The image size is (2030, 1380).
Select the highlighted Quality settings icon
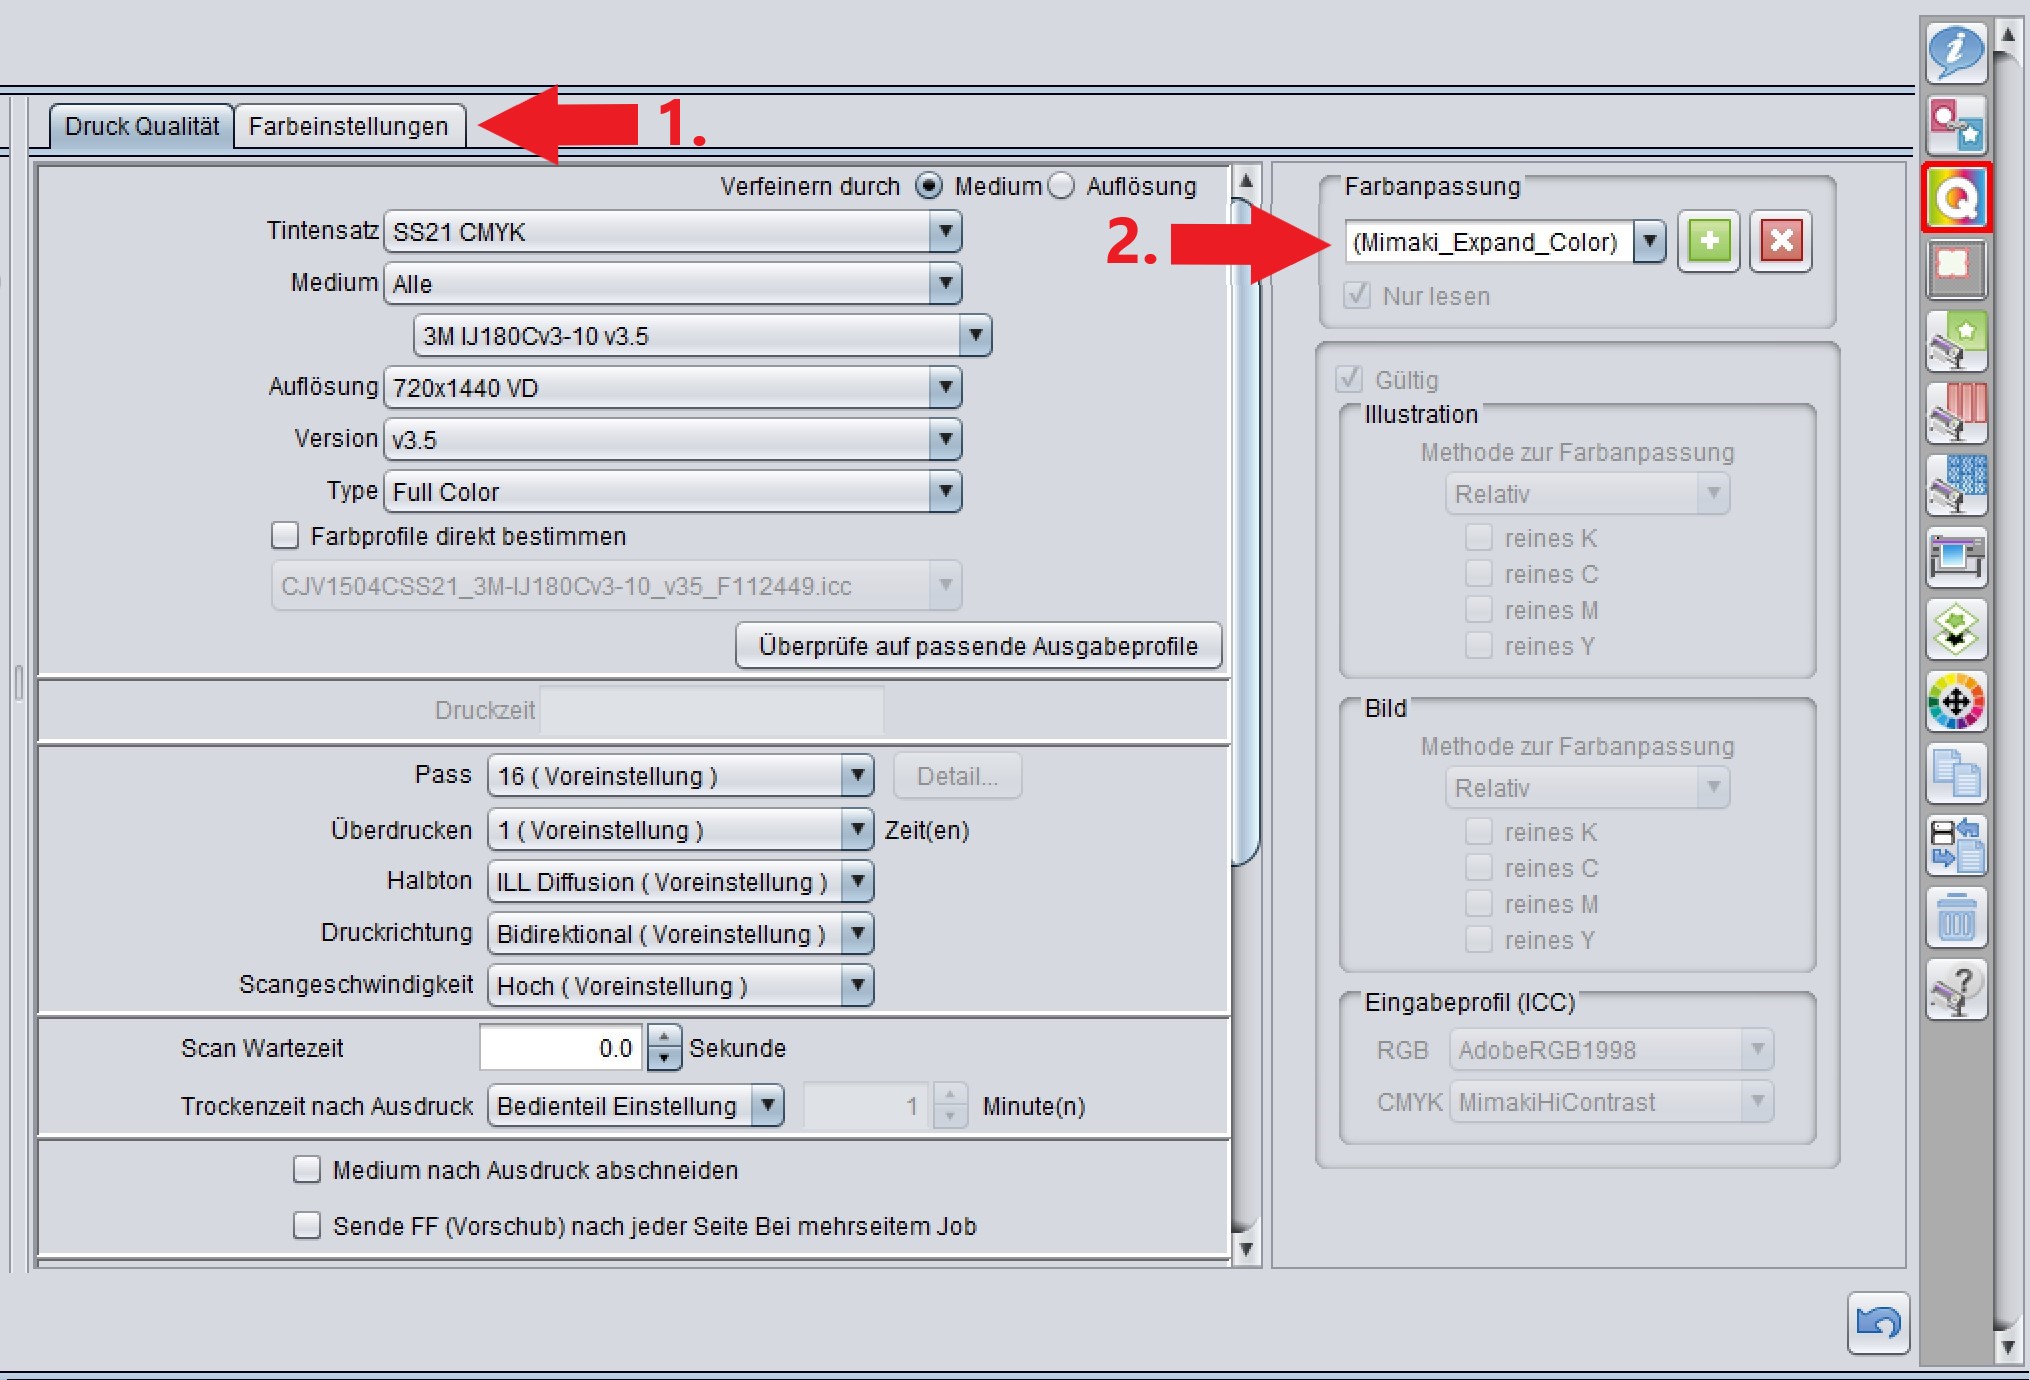pyautogui.click(x=1956, y=197)
